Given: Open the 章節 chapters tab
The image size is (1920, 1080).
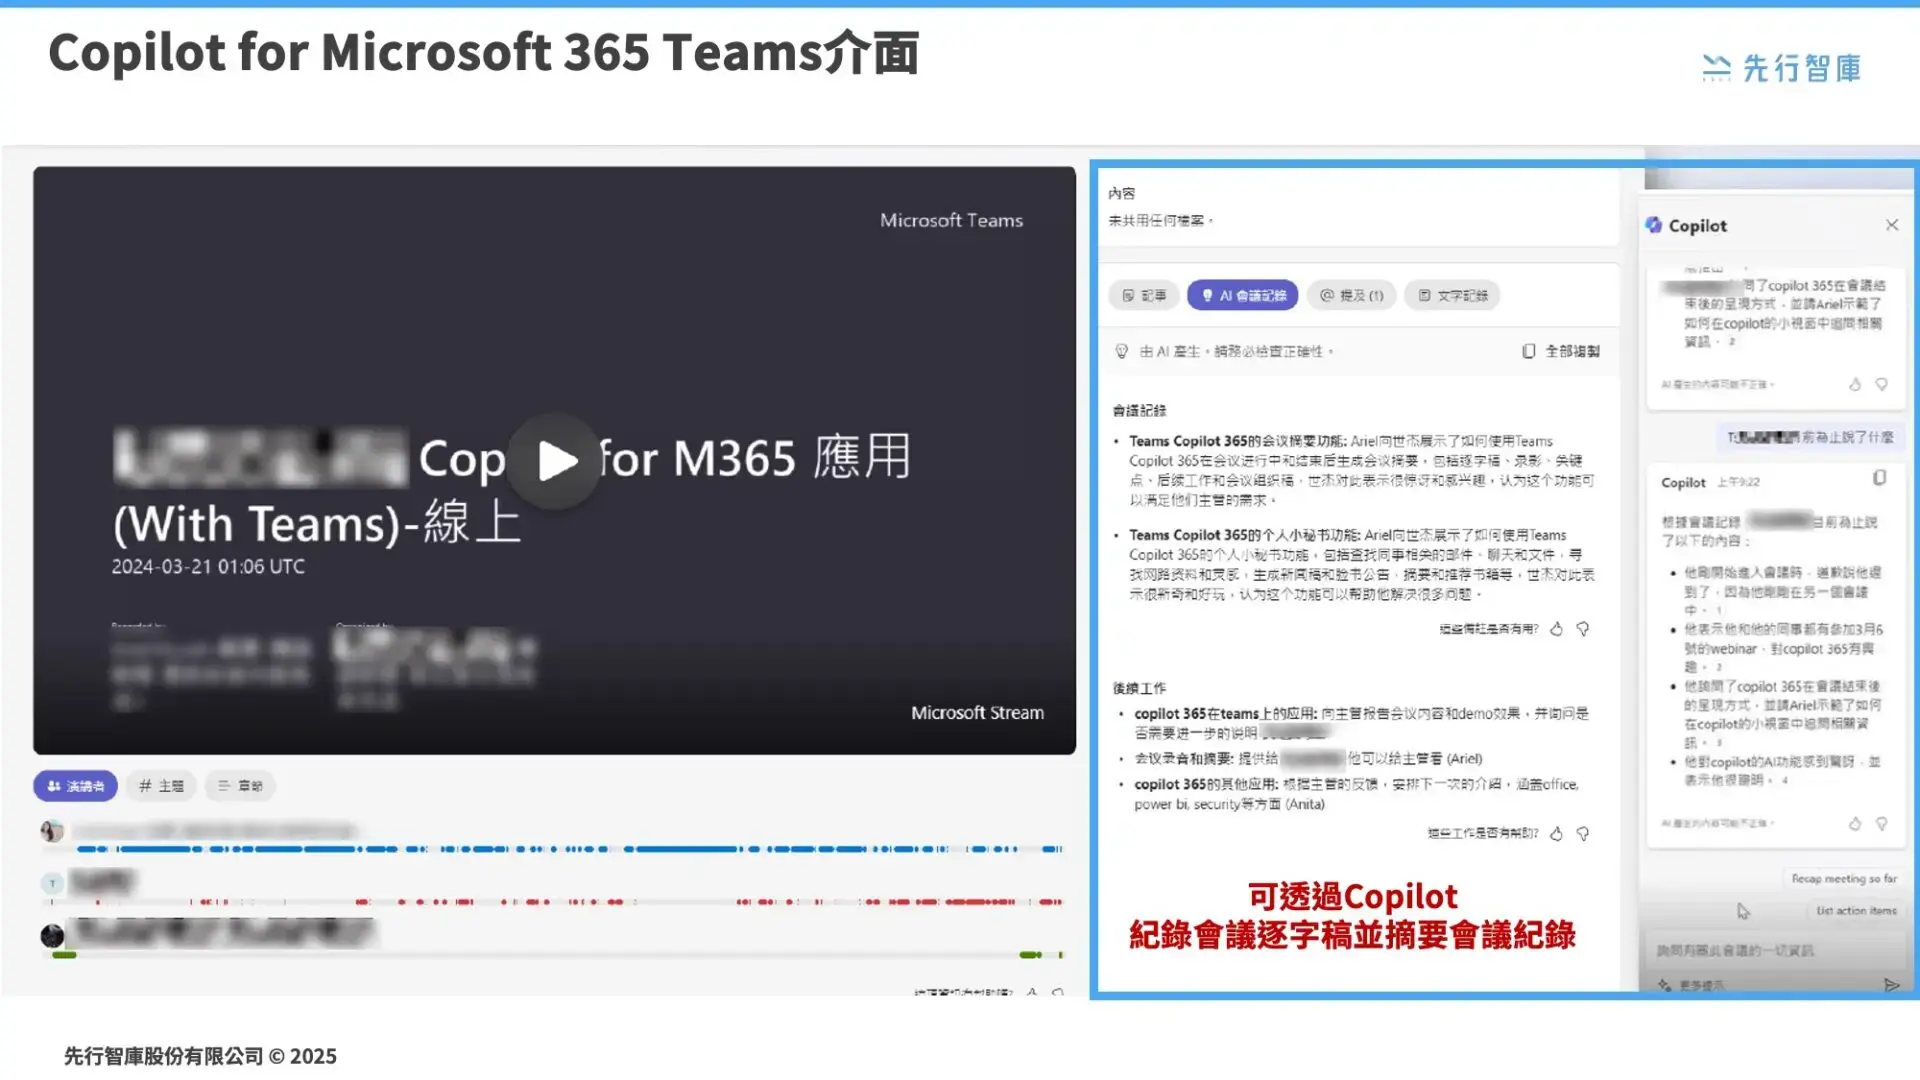Looking at the screenshot, I should pos(240,786).
